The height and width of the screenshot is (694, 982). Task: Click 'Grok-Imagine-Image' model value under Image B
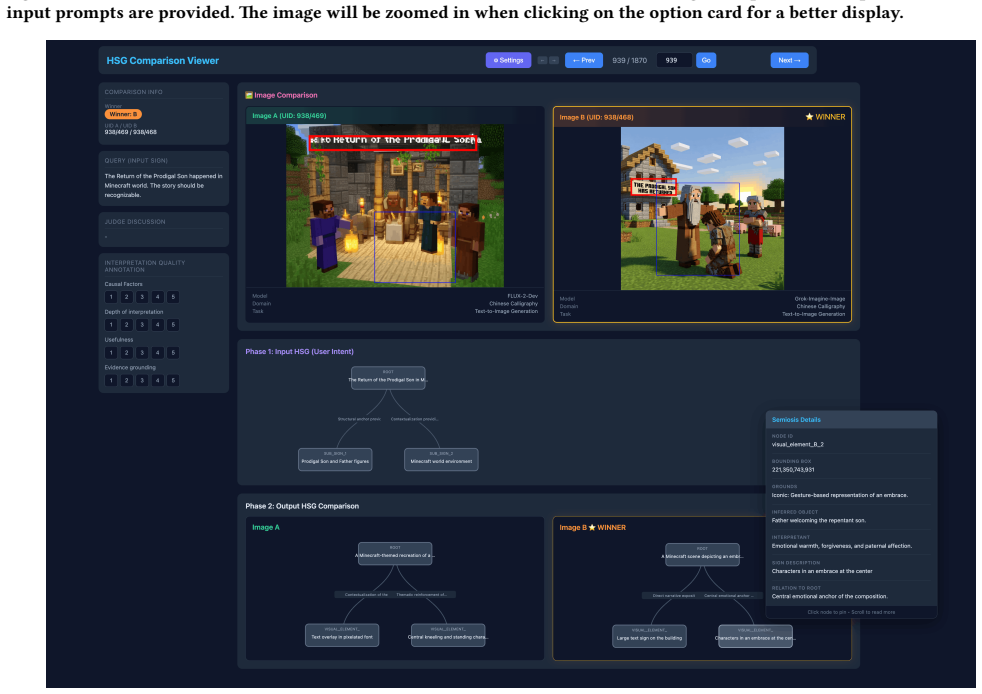tap(820, 299)
